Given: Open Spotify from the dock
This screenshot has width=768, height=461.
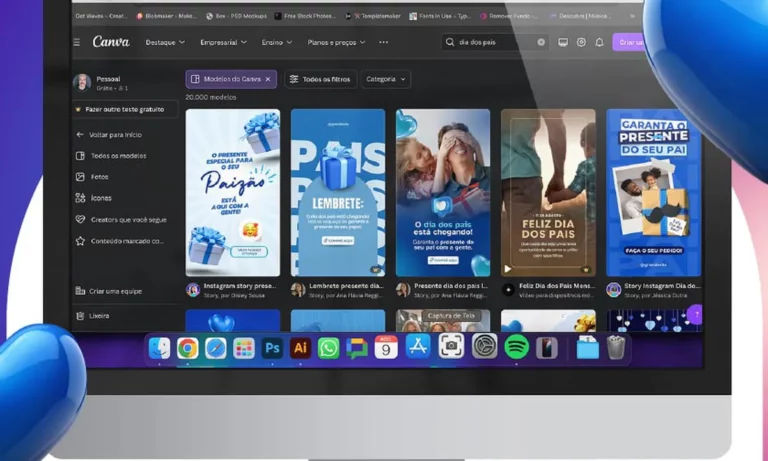Looking at the screenshot, I should [516, 347].
